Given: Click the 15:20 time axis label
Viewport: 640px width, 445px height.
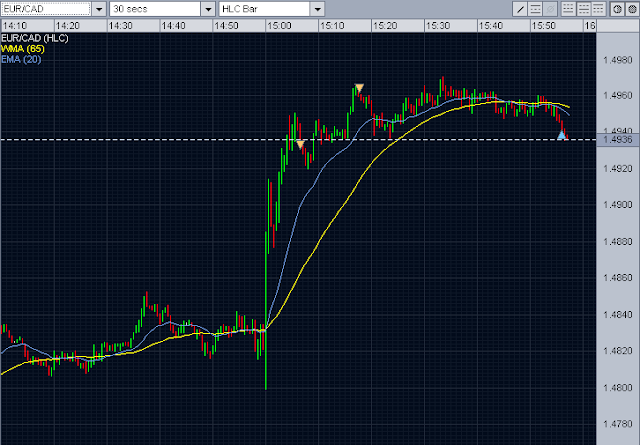Looking at the screenshot, I should click(x=385, y=26).
